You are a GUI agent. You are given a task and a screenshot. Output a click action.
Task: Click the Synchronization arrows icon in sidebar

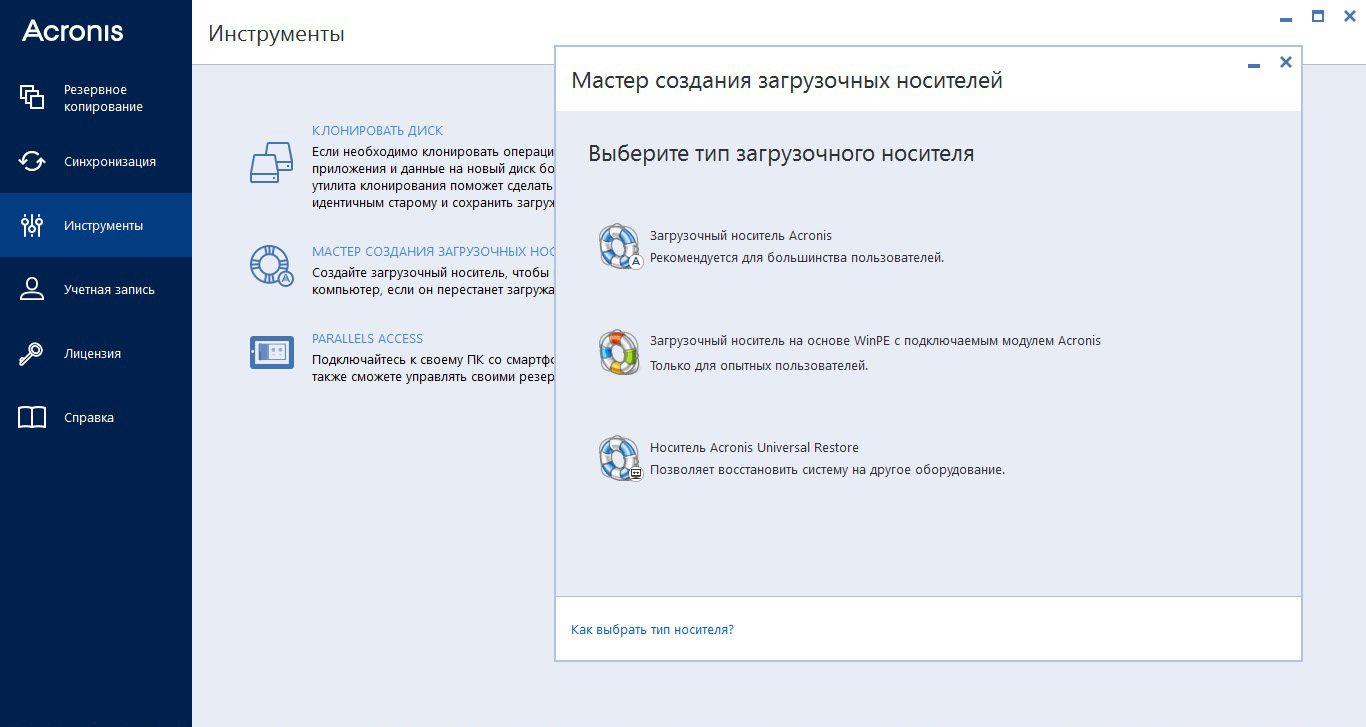tap(32, 161)
